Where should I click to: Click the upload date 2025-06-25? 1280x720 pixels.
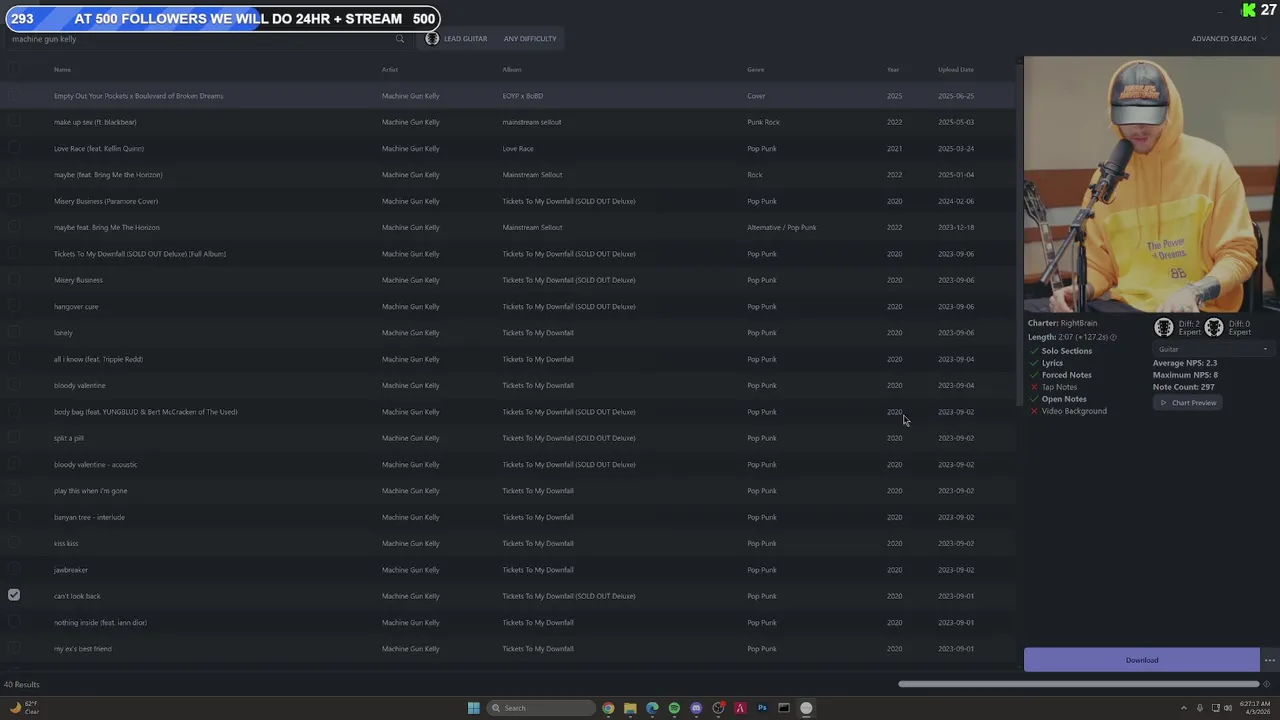pos(956,96)
